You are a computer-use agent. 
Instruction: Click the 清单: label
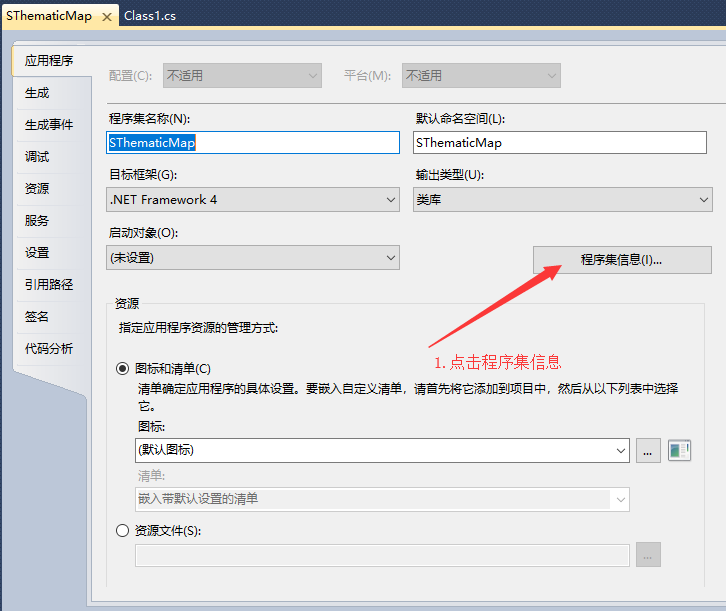[x=151, y=476]
